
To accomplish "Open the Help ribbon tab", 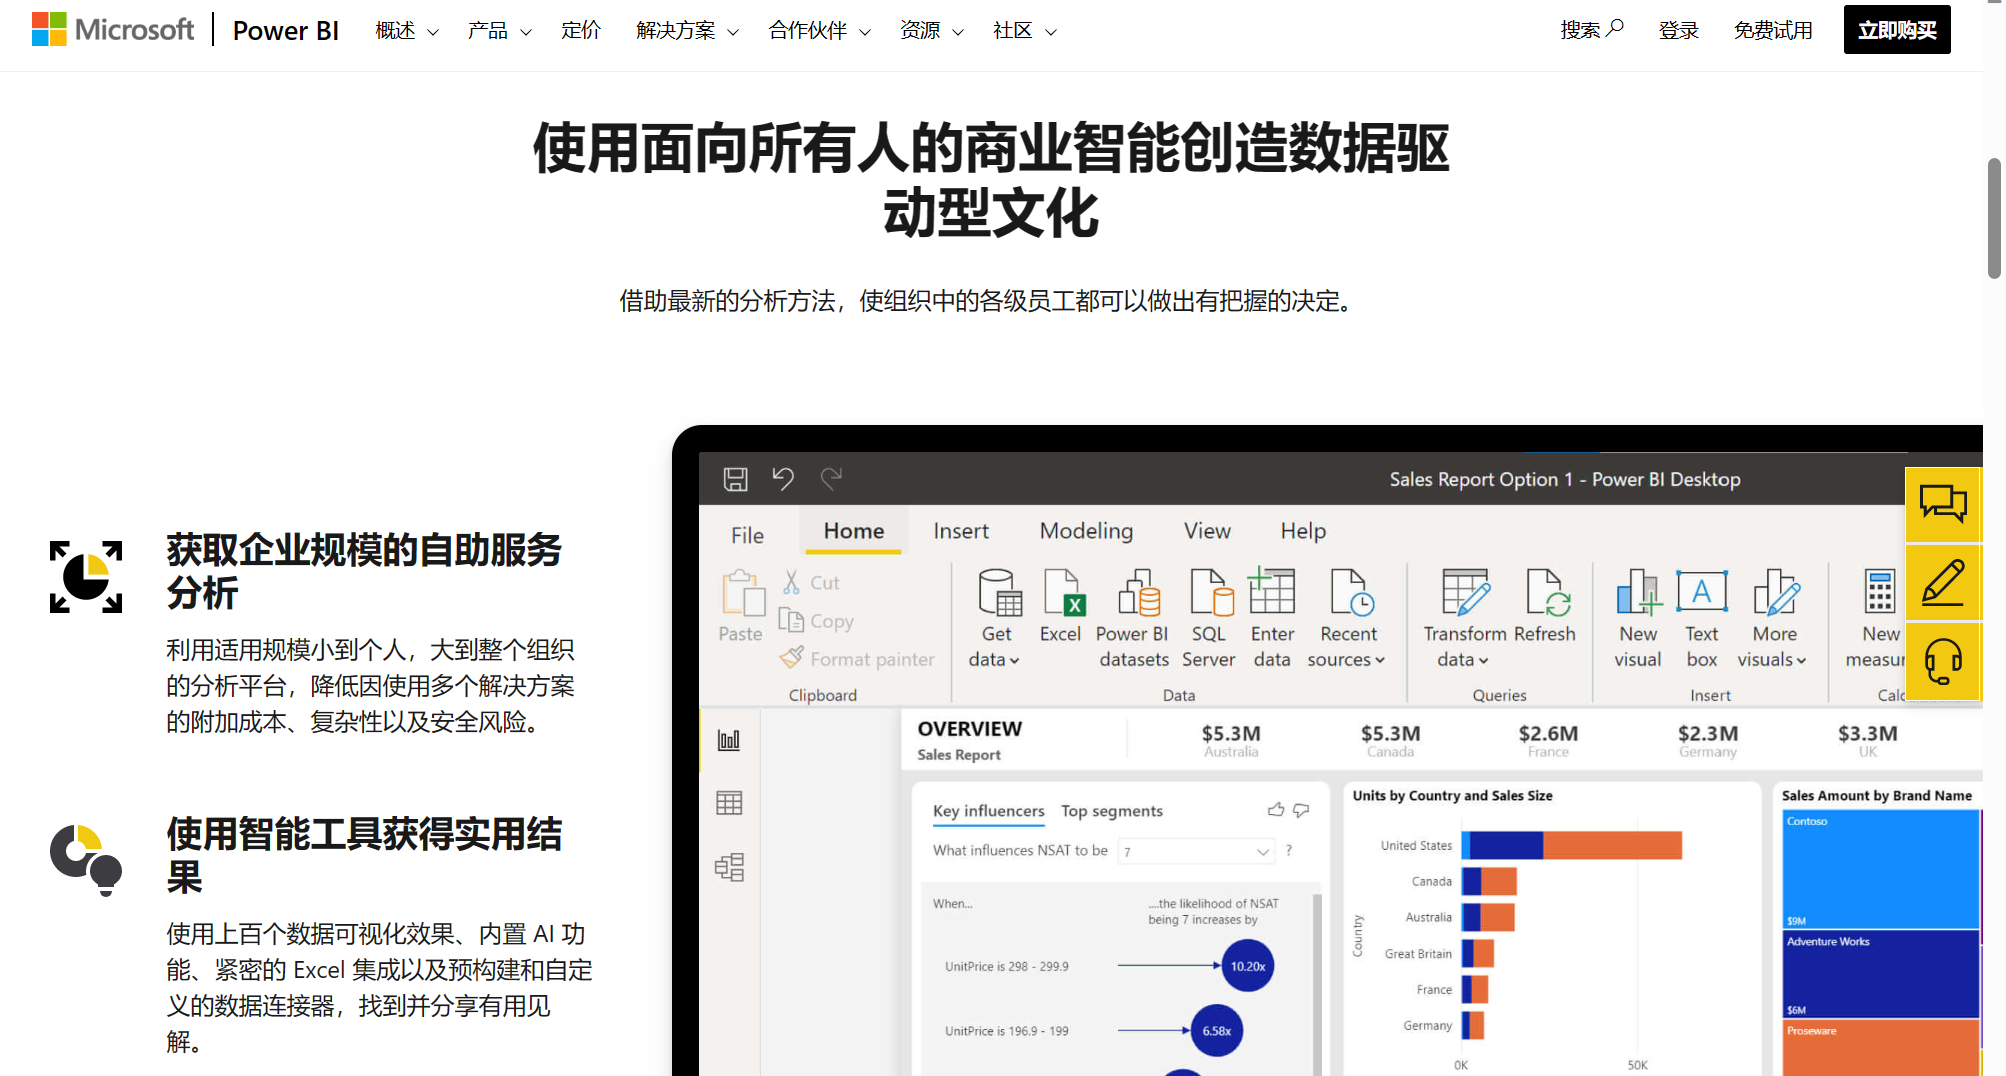I will tap(1303, 531).
